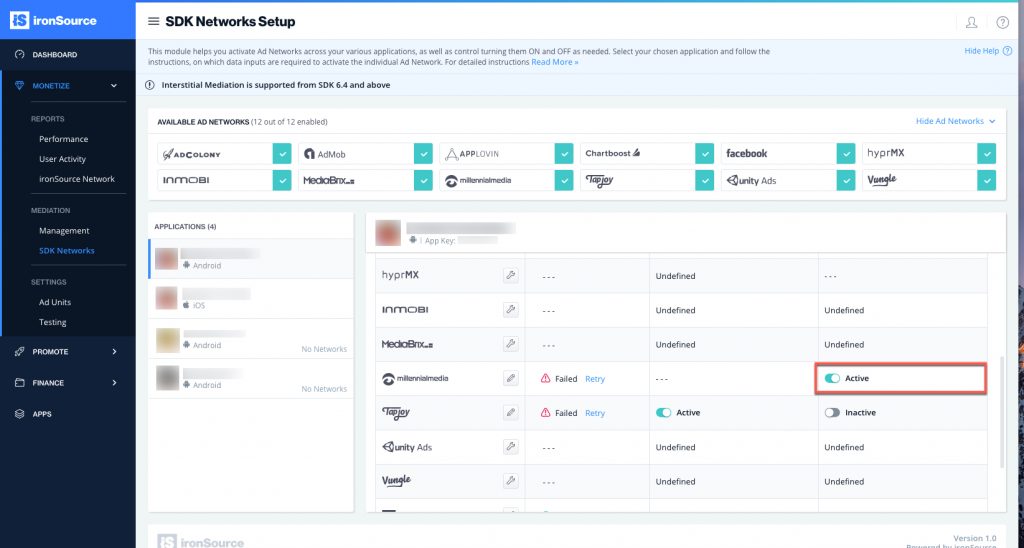The width and height of the screenshot is (1024, 548).
Task: Uncheck the Vungle network checkbox
Action: [x=986, y=180]
